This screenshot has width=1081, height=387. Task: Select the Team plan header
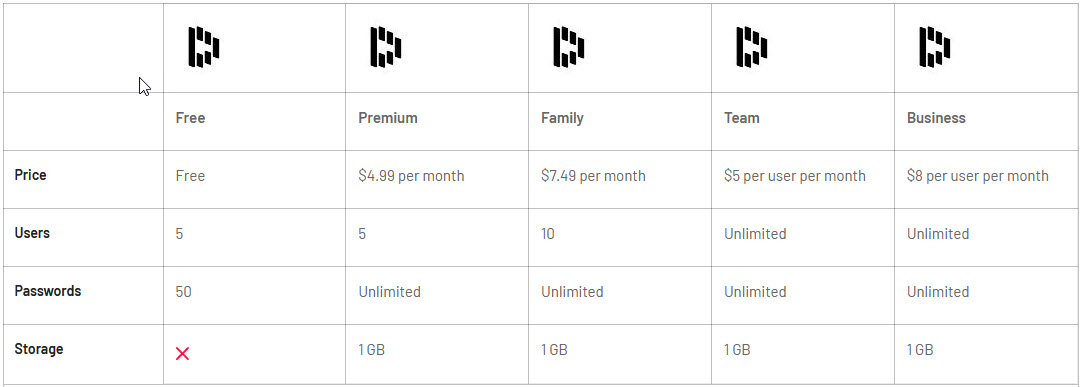coord(742,118)
